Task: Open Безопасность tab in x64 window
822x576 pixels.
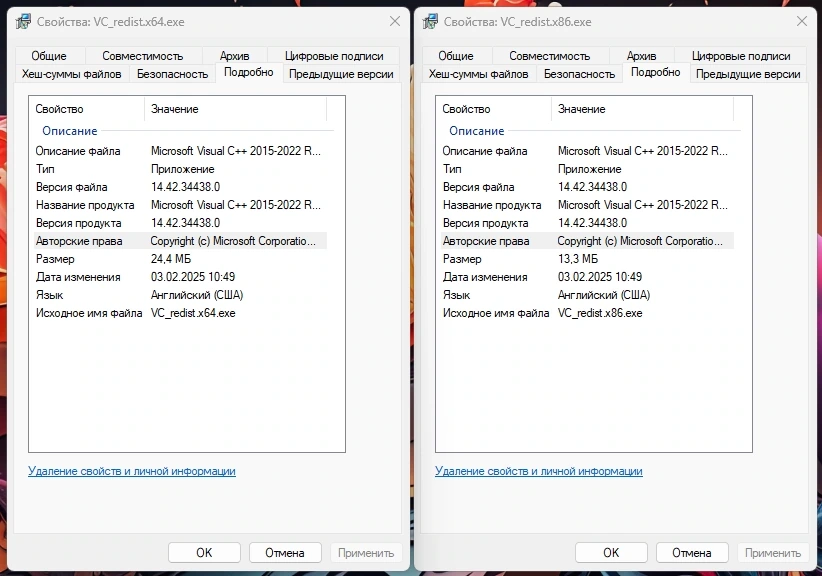Action: [x=172, y=74]
